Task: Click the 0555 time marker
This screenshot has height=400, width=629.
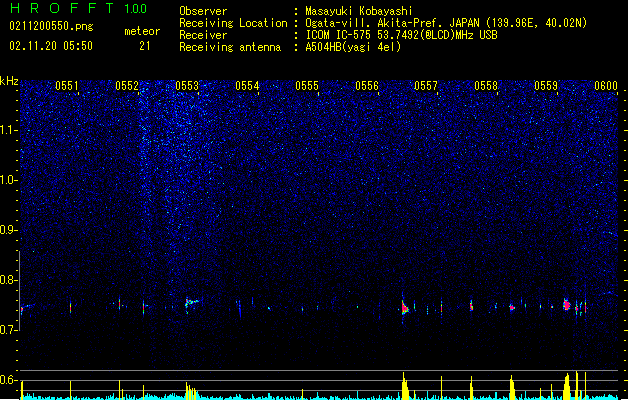Action: pyautogui.click(x=307, y=86)
